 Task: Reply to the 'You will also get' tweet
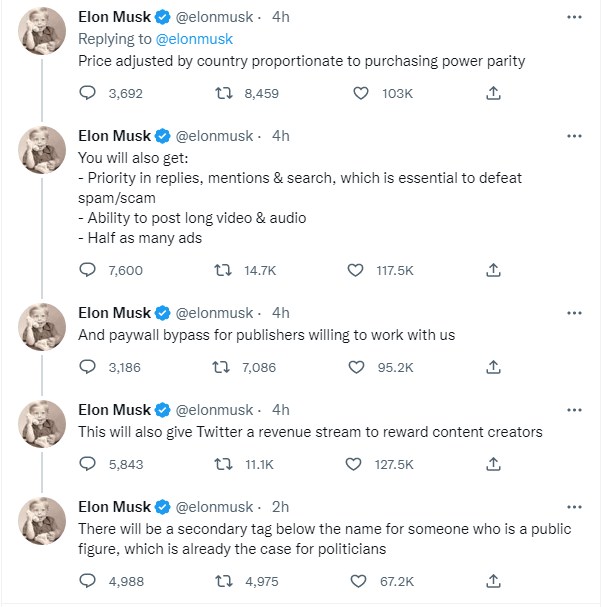click(x=87, y=270)
